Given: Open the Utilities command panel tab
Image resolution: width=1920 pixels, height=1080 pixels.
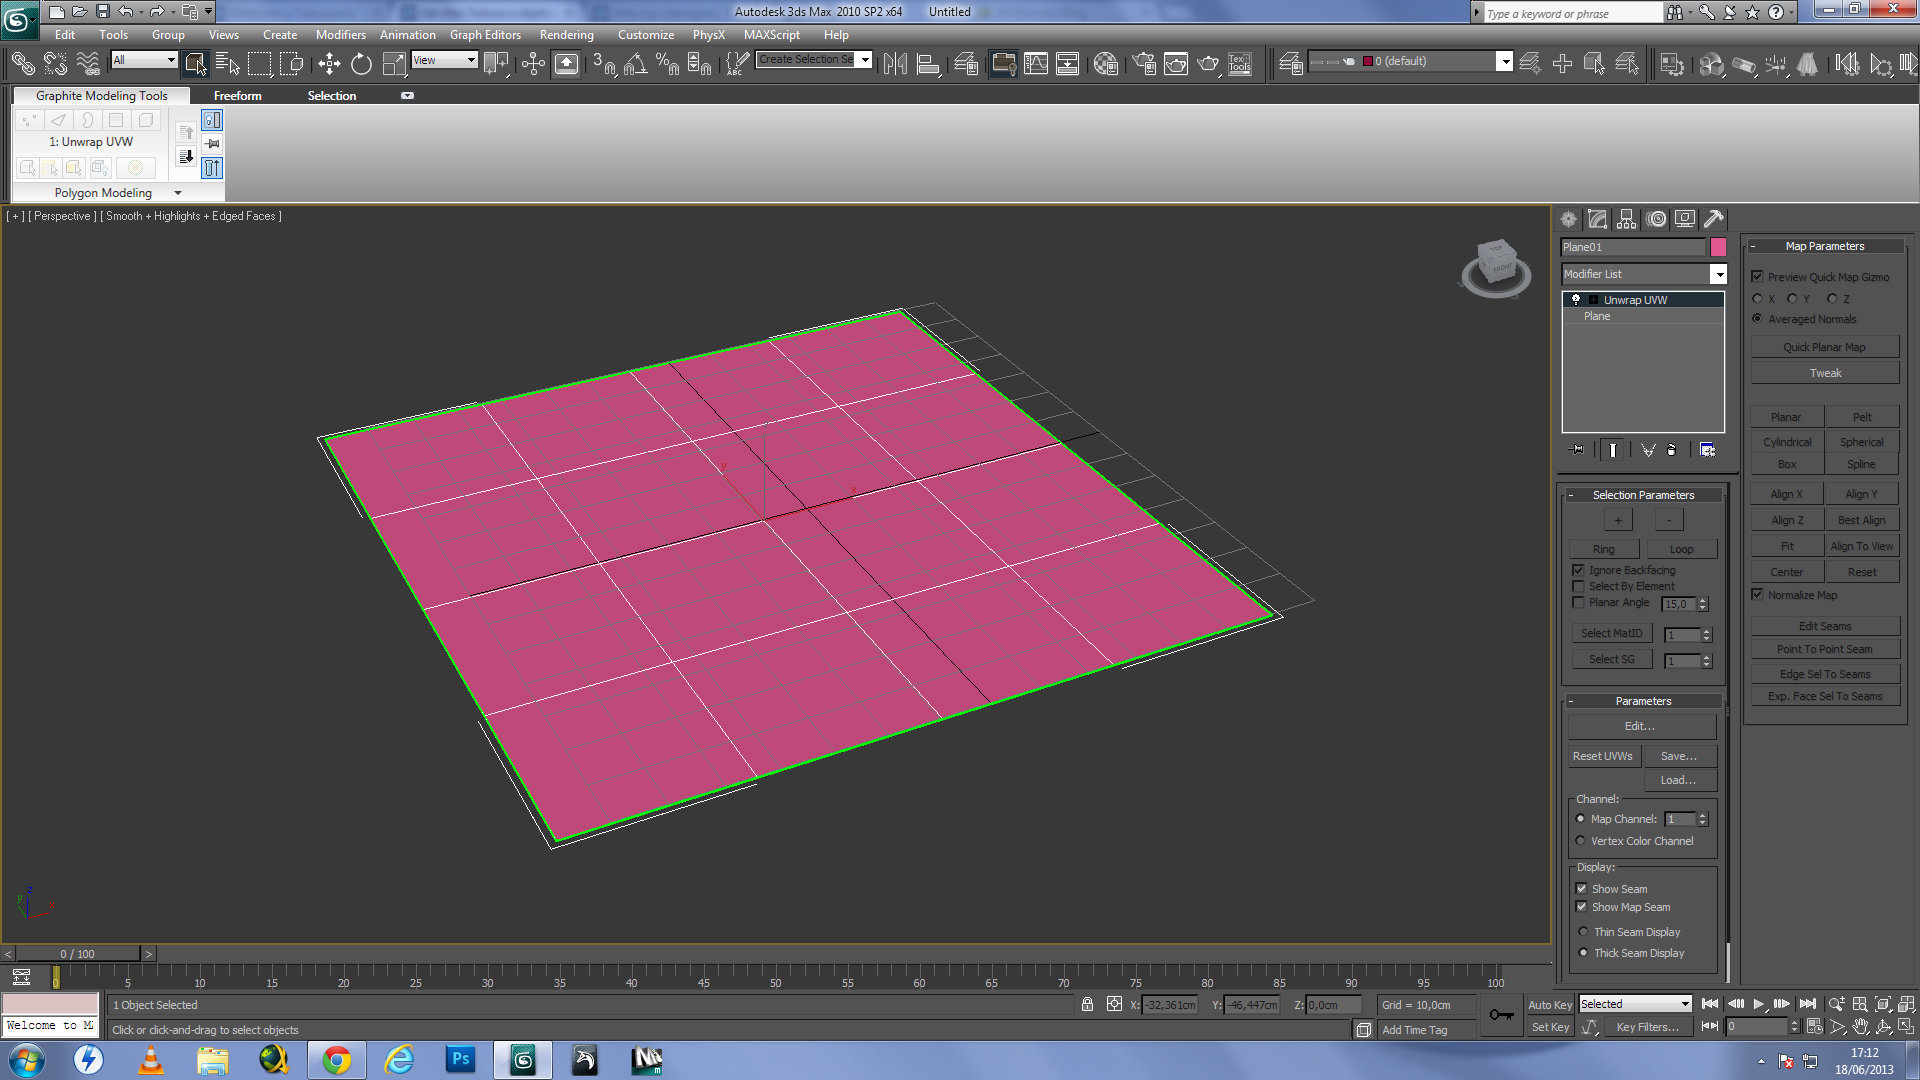Looking at the screenshot, I should [x=1714, y=219].
